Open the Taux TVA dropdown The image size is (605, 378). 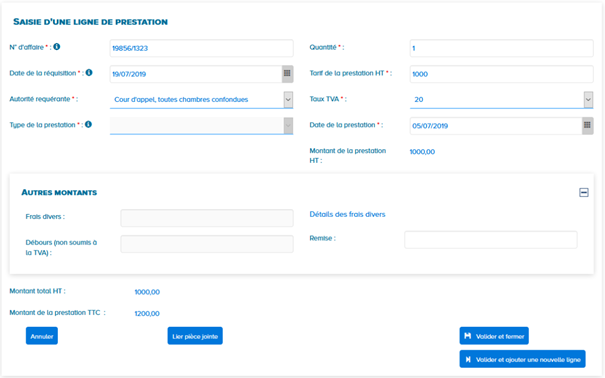pos(588,100)
